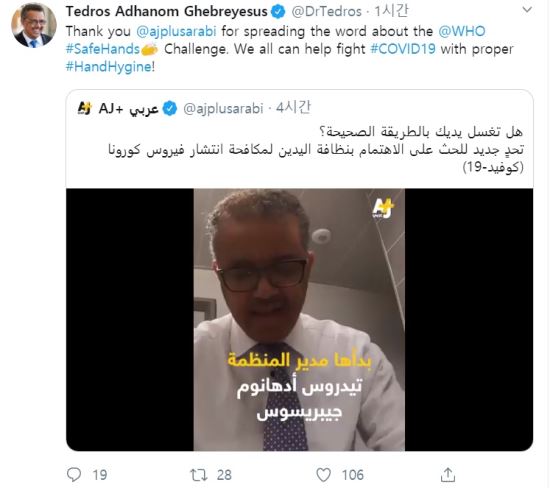Image resolution: width=550 pixels, height=488 pixels.
Task: Click Tedros profile avatar picture
Action: pyautogui.click(x=34, y=25)
